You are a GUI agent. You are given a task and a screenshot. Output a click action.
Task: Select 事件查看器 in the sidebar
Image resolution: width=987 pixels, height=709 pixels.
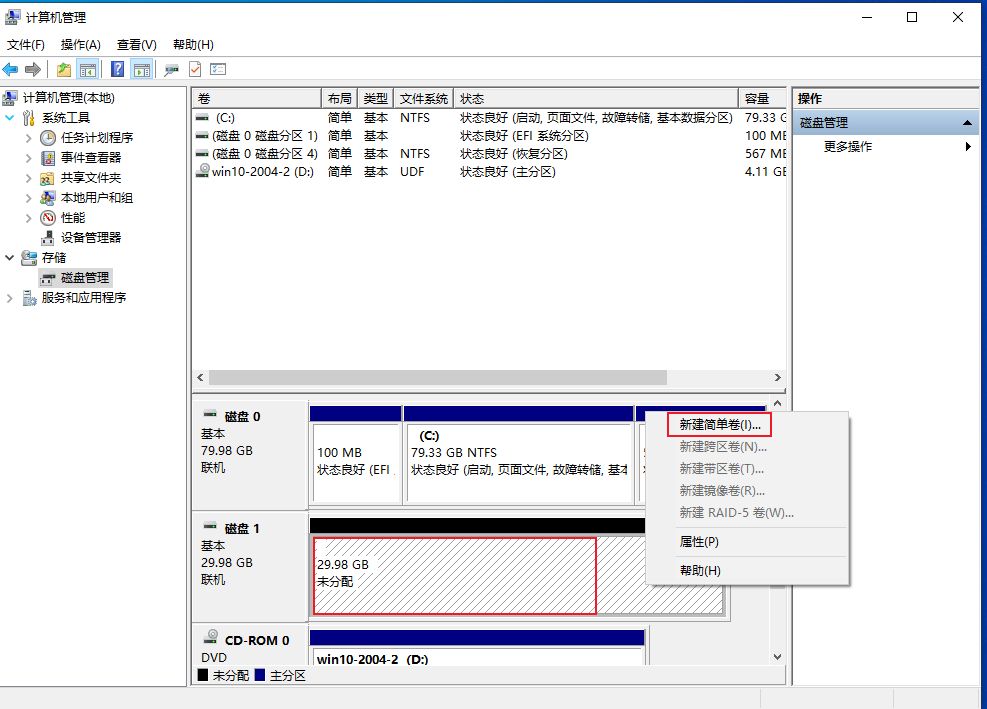pyautogui.click(x=90, y=158)
